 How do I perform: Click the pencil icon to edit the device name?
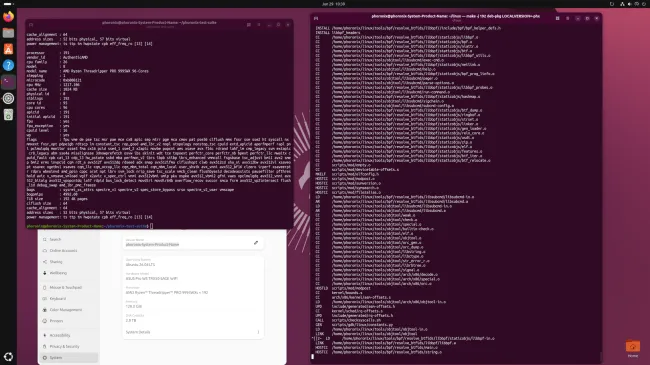click(x=256, y=243)
